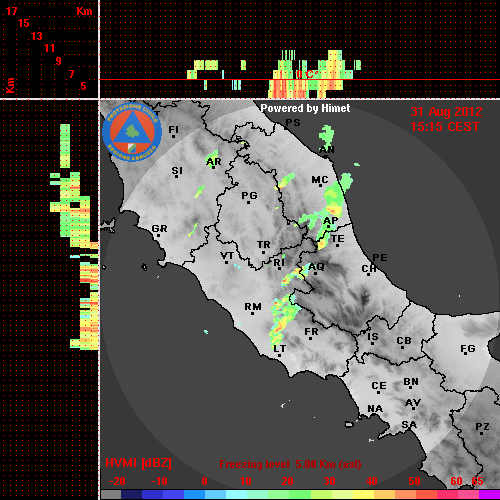Click the RM city label
This screenshot has height=500, width=500.
click(x=253, y=306)
